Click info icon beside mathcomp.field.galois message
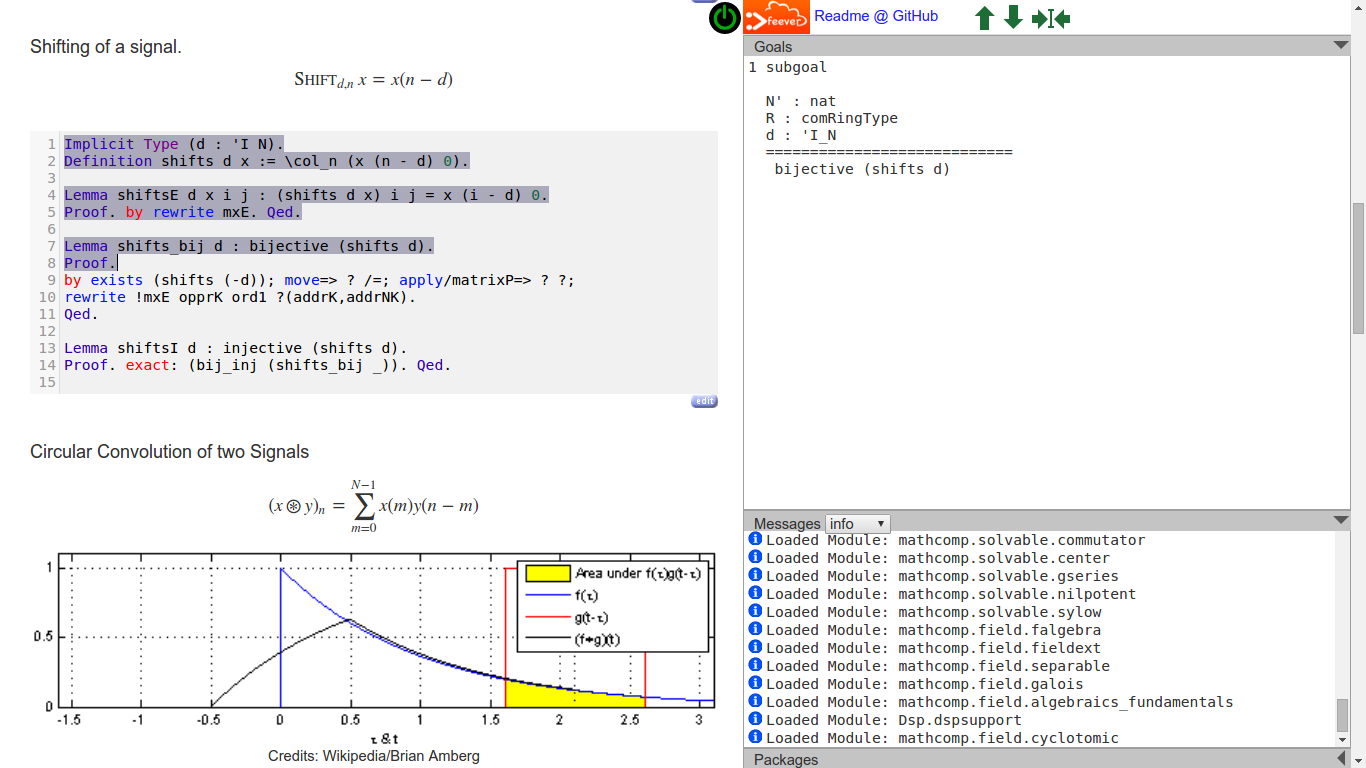The height and width of the screenshot is (768, 1366). click(756, 684)
